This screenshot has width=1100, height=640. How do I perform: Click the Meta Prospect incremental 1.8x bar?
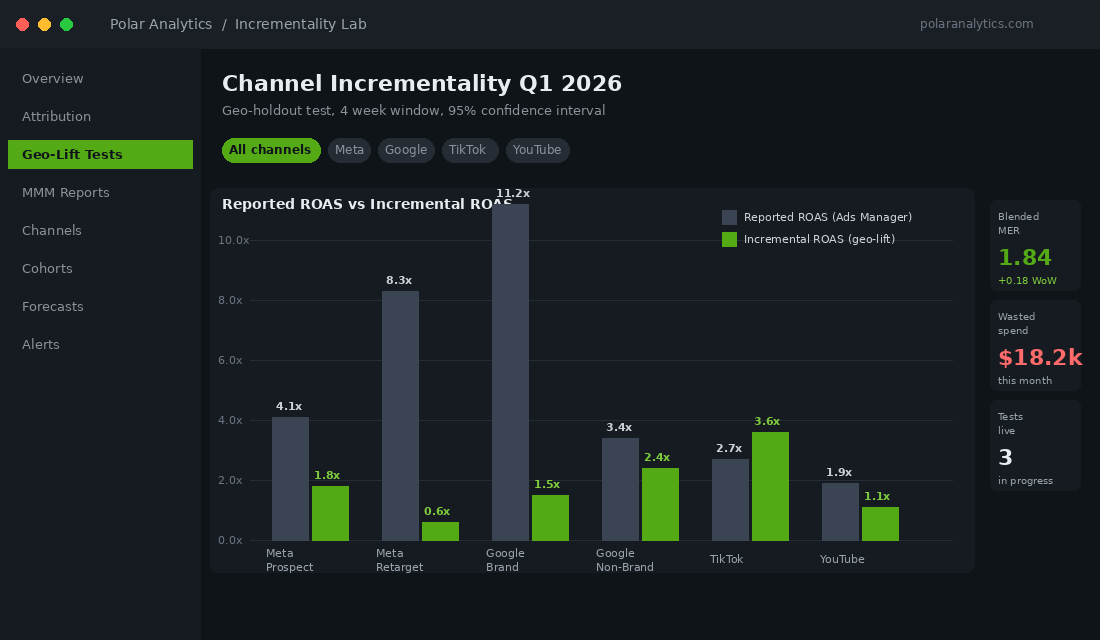(330, 514)
